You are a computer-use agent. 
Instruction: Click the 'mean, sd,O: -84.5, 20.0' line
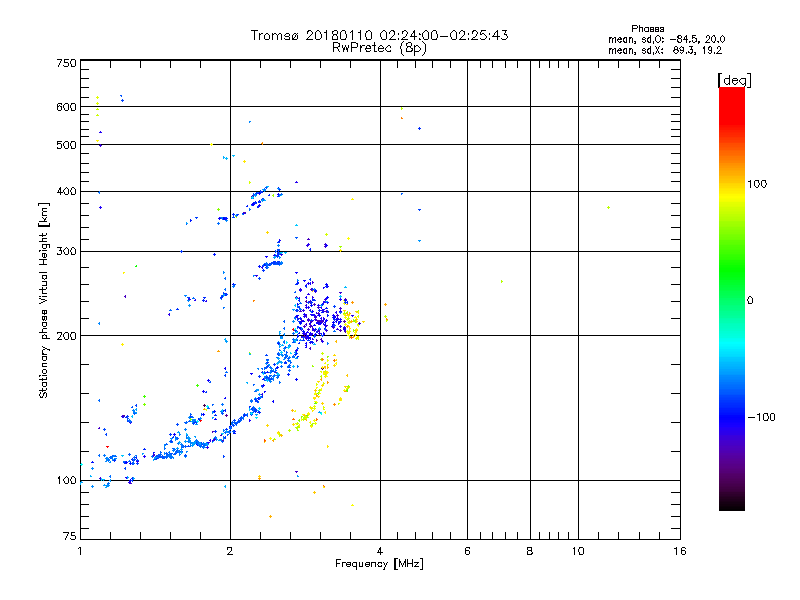(x=666, y=40)
